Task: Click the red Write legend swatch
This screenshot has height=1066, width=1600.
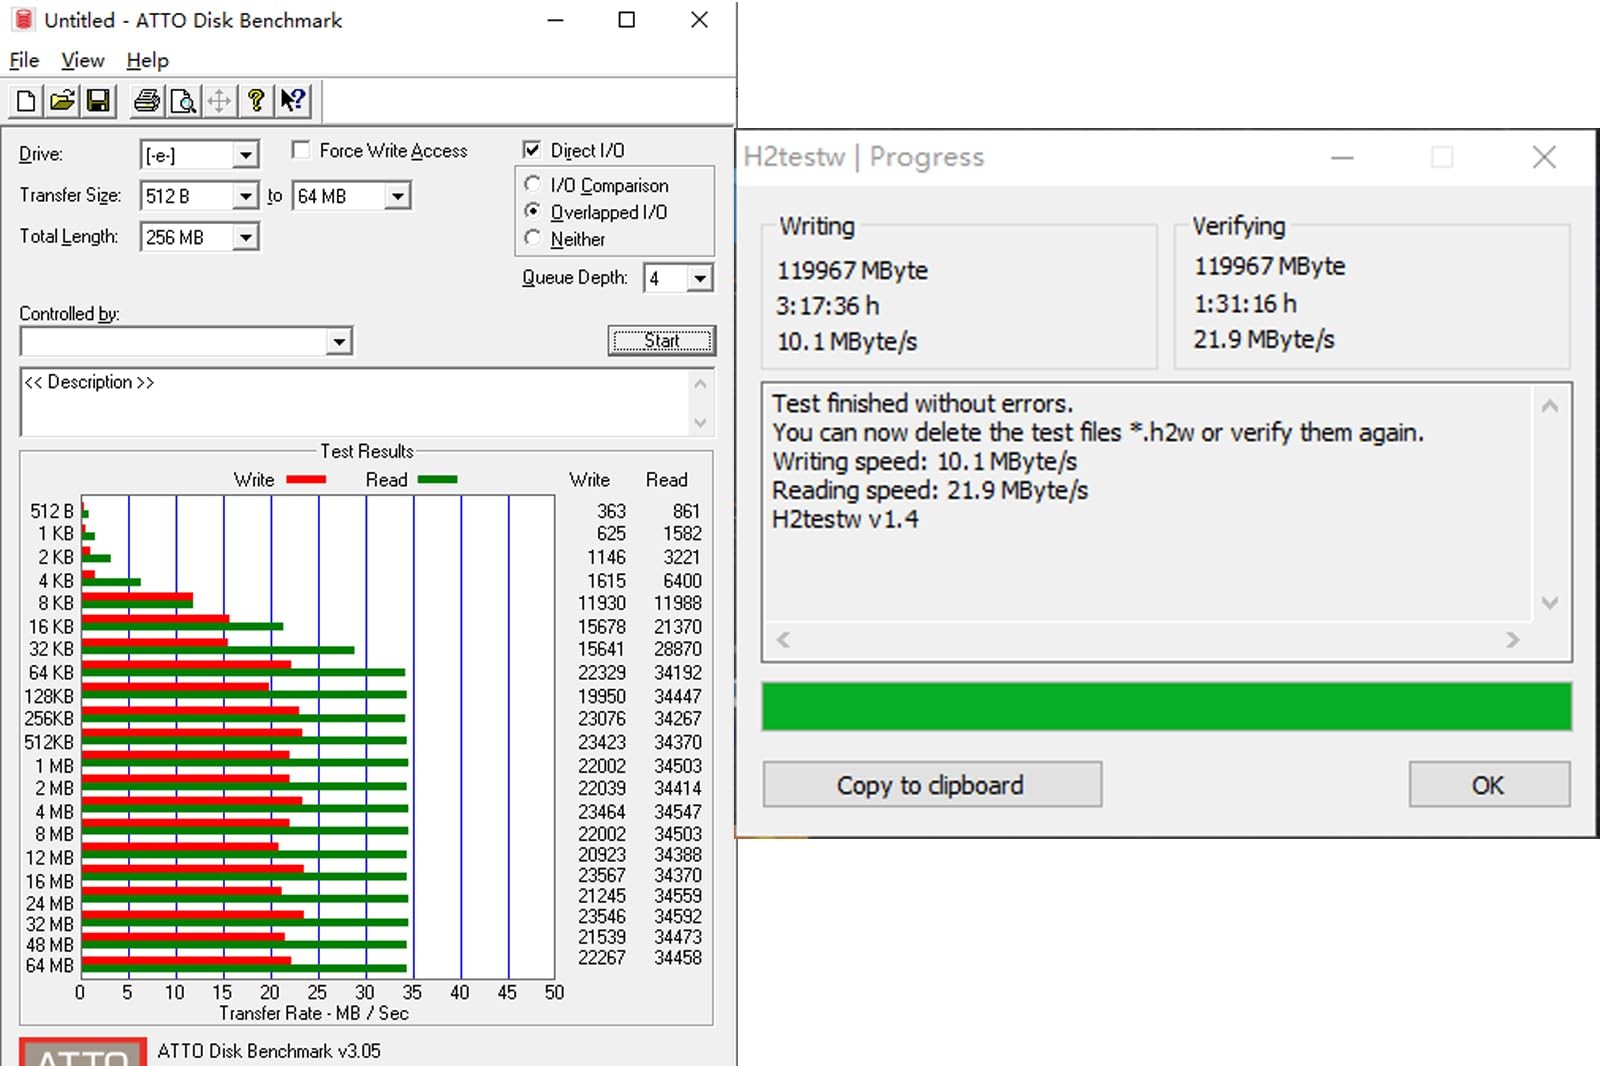Action: click(306, 480)
